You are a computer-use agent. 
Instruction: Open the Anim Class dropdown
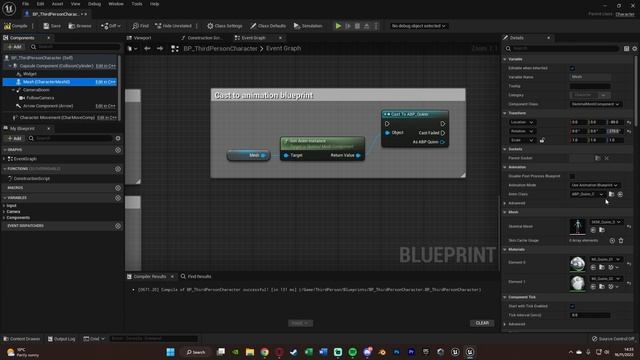coord(587,194)
